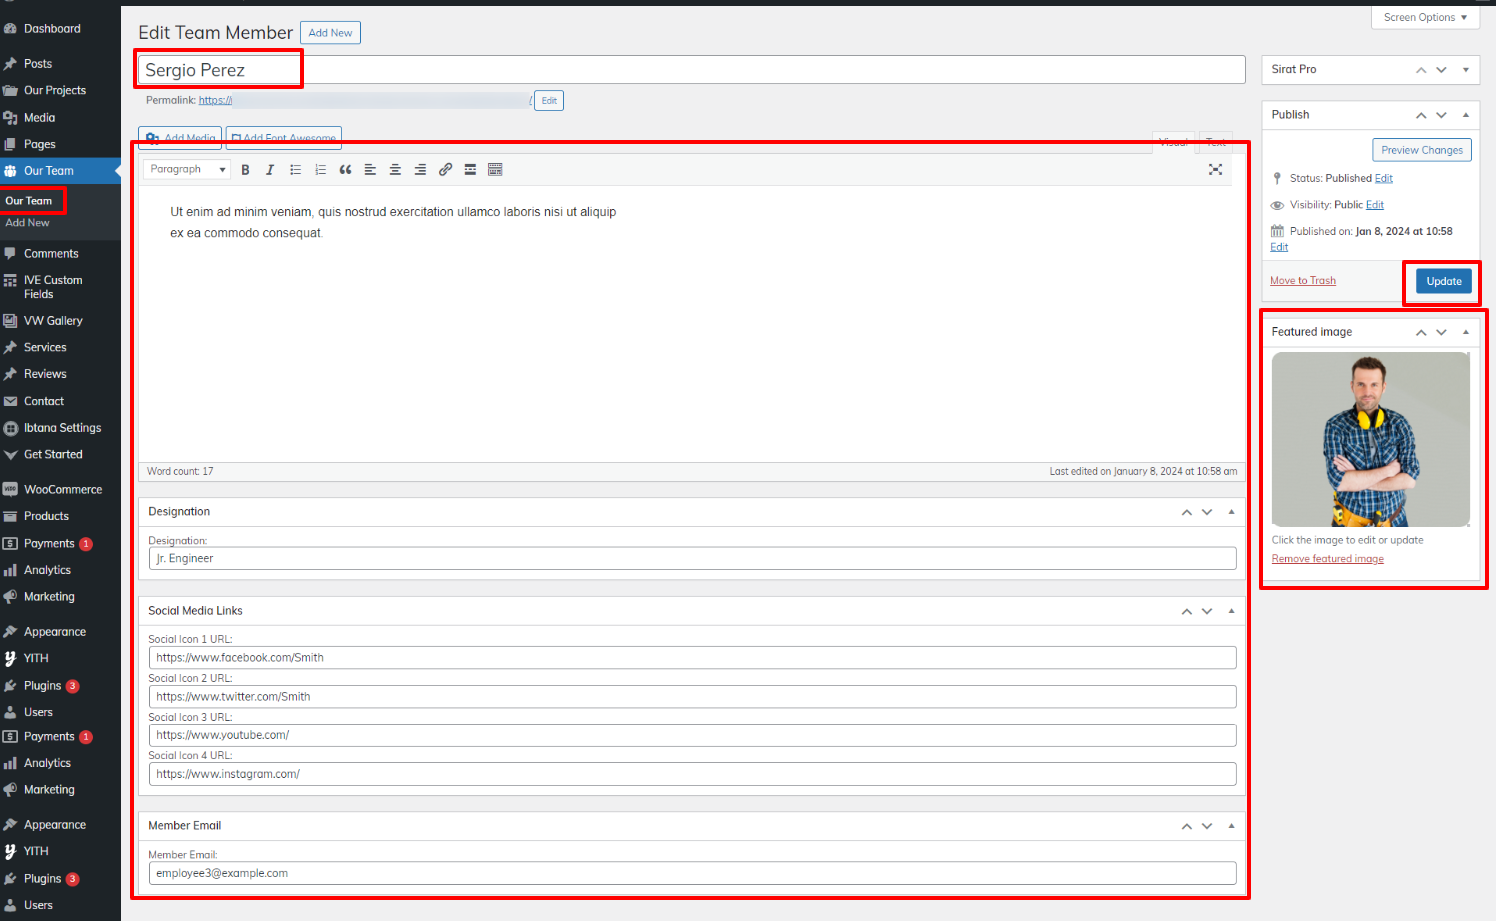Viewport: 1496px width, 921px height.
Task: Apply blockquote formatting
Action: 345,170
